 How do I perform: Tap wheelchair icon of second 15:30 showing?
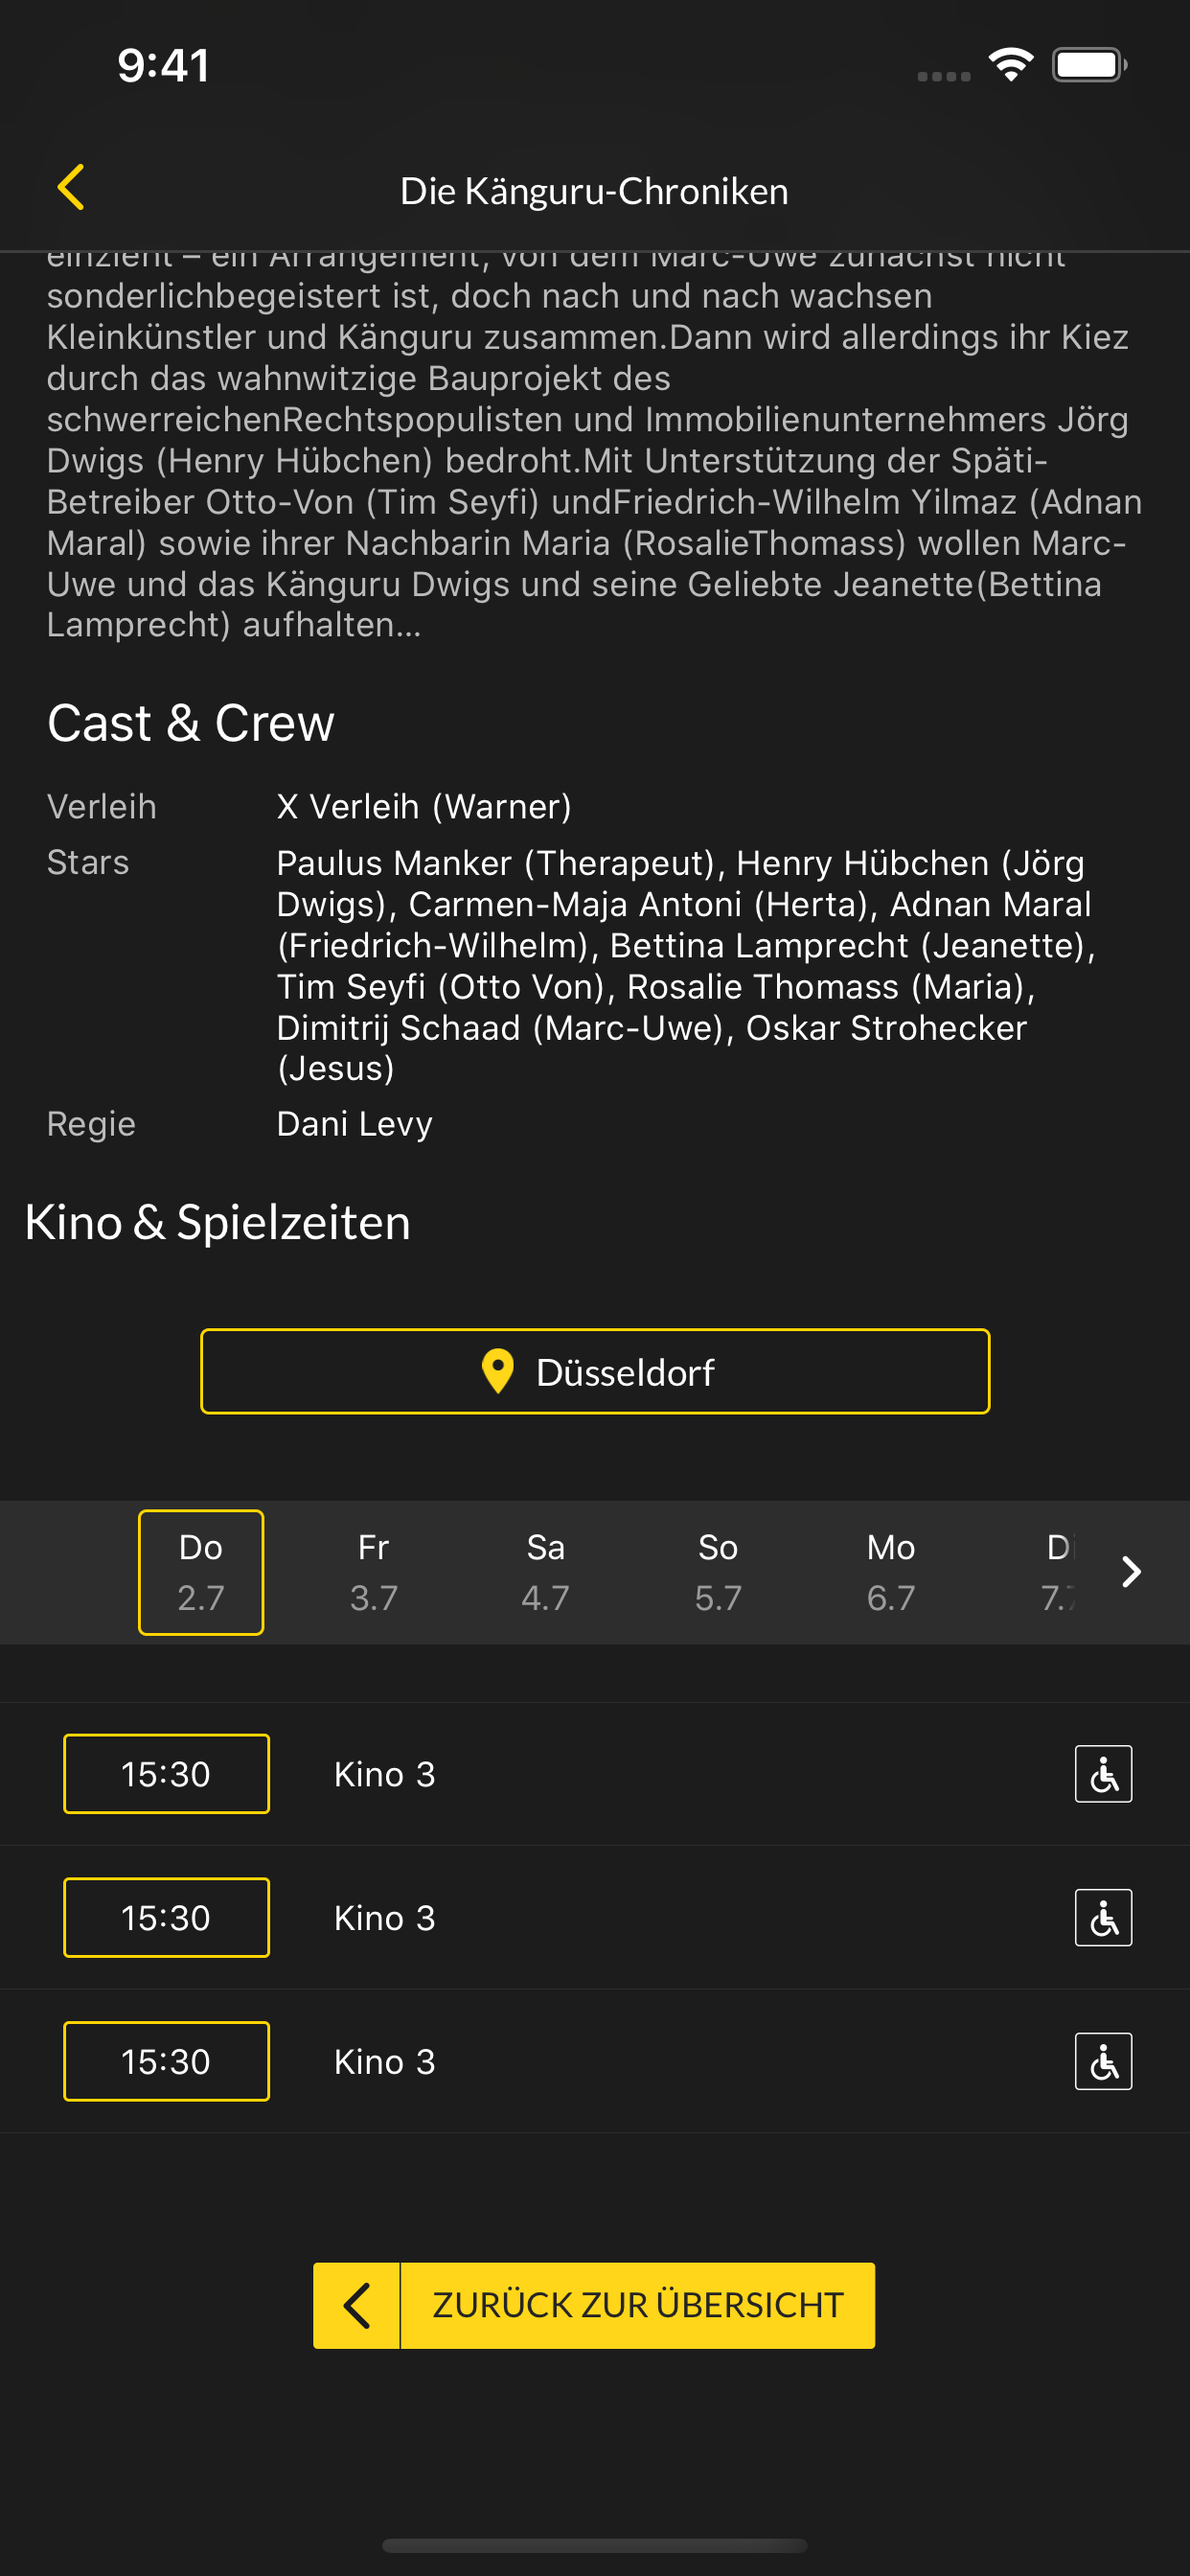[1103, 1918]
